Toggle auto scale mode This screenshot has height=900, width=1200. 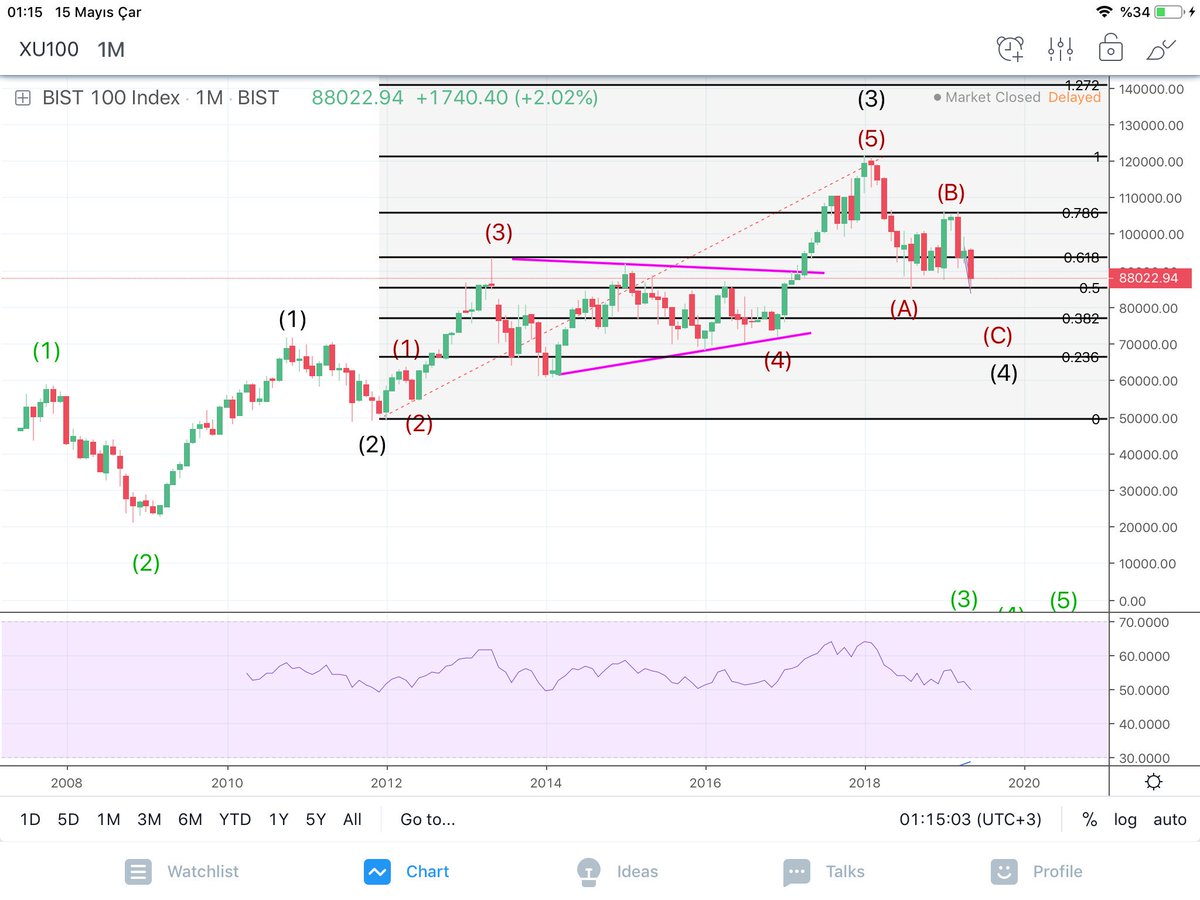(1169, 819)
